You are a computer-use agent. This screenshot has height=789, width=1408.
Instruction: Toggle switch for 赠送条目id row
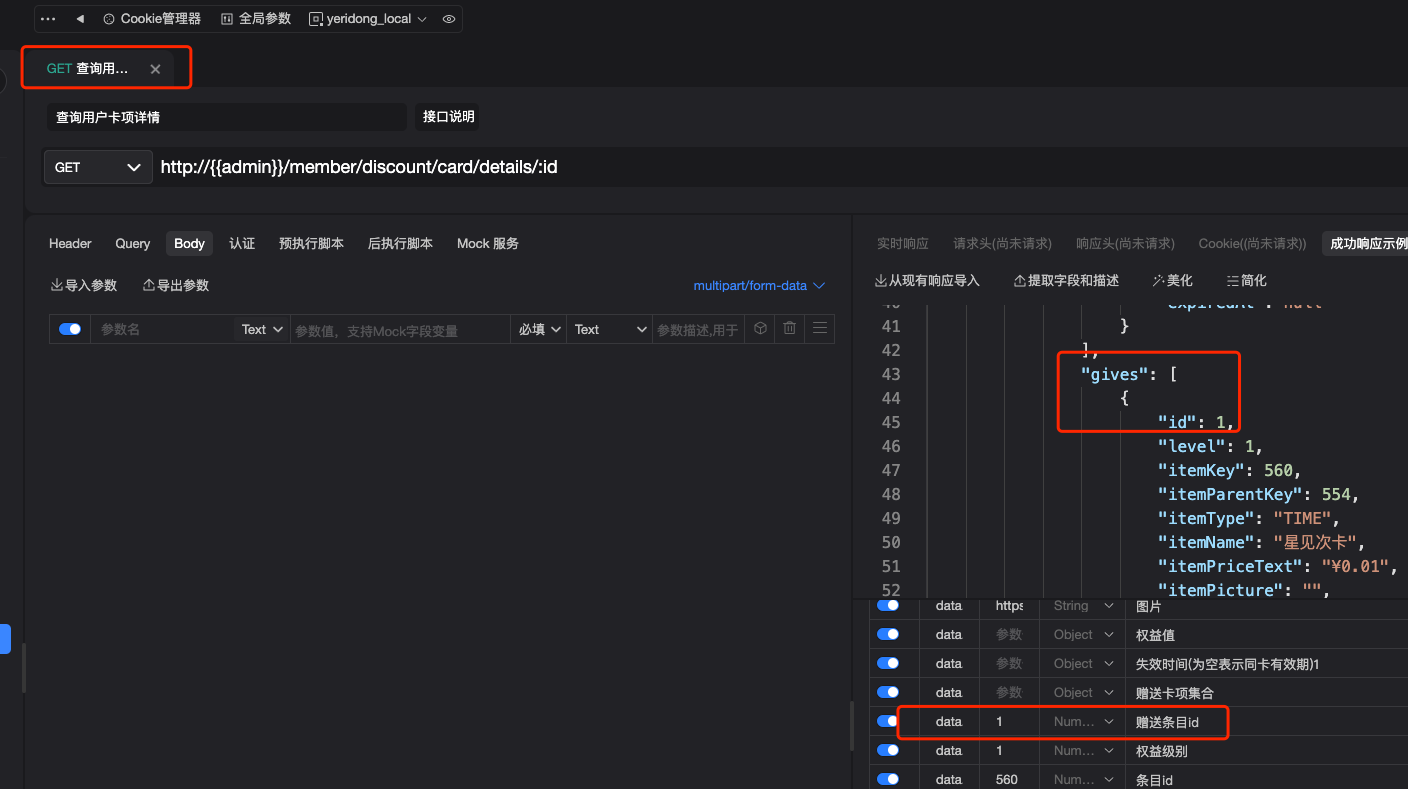[887, 721]
